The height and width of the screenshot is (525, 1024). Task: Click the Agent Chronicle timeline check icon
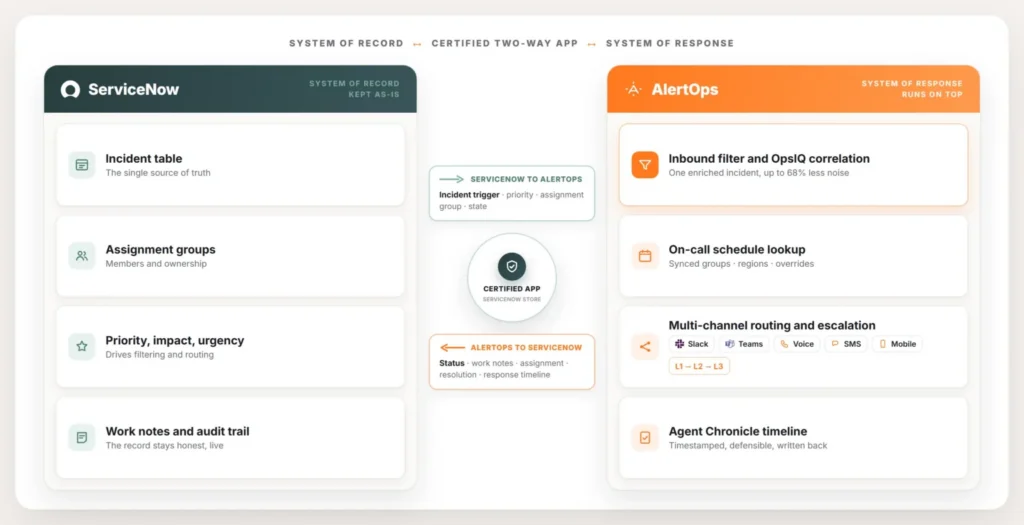(645, 438)
